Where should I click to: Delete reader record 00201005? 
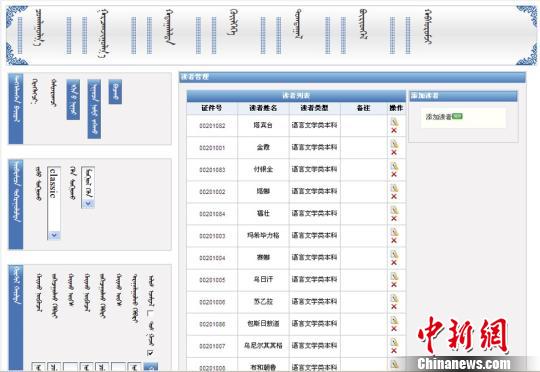(x=394, y=285)
